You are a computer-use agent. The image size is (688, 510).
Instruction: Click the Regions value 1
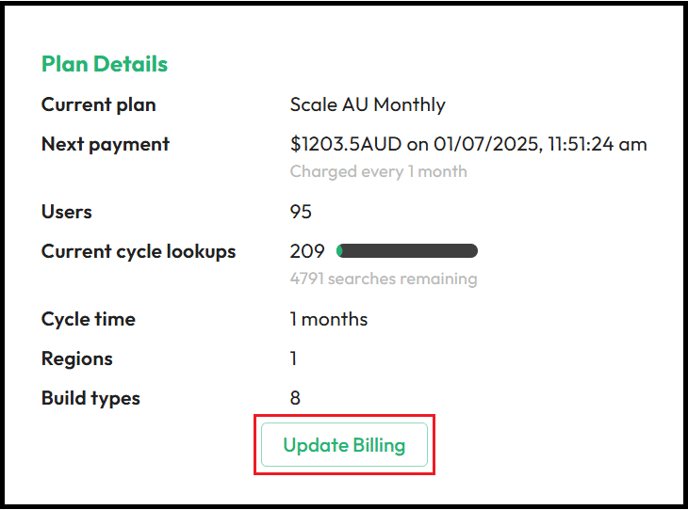[294, 359]
